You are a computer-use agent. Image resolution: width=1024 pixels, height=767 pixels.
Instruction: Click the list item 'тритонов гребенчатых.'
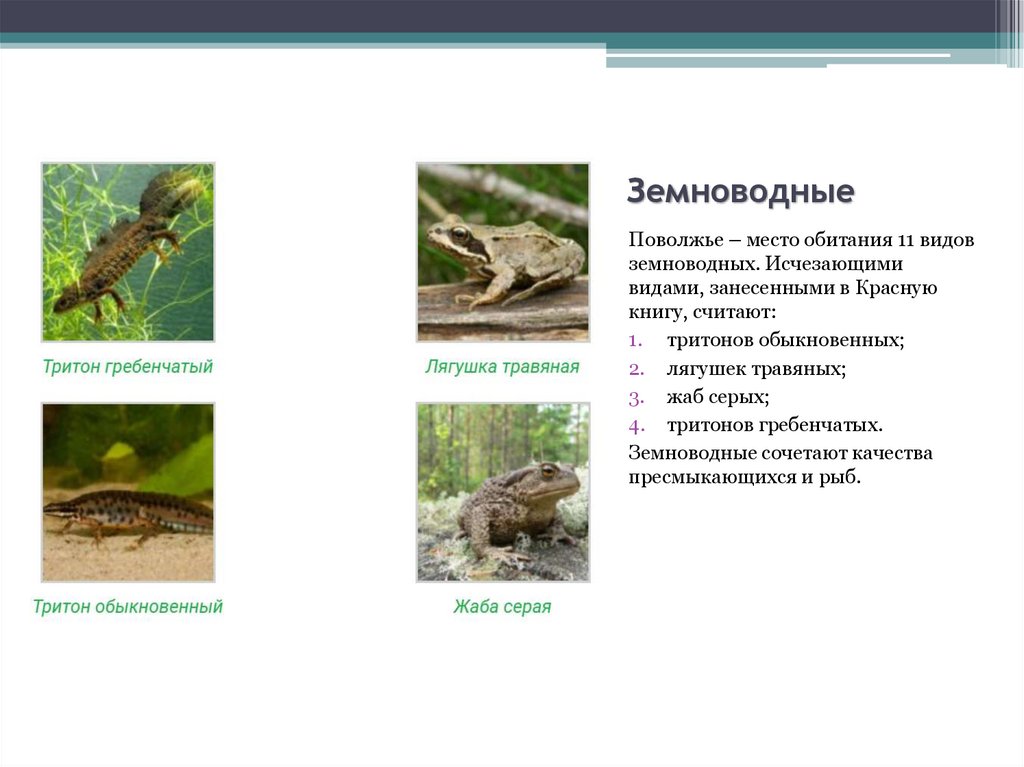pos(775,425)
